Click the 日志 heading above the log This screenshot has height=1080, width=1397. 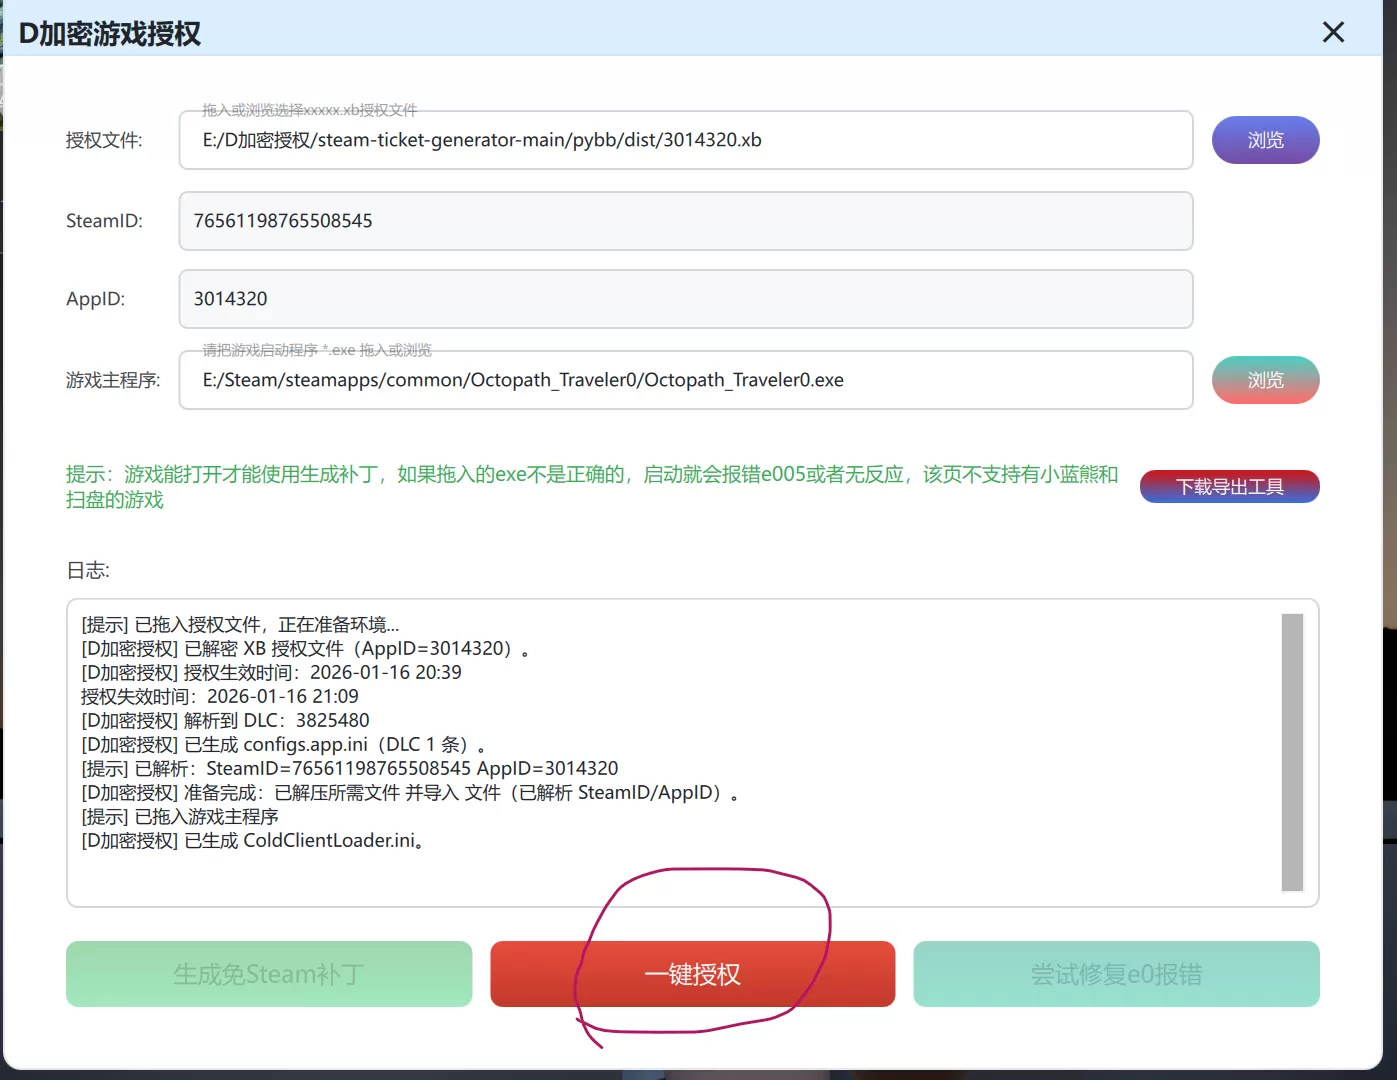coord(88,570)
